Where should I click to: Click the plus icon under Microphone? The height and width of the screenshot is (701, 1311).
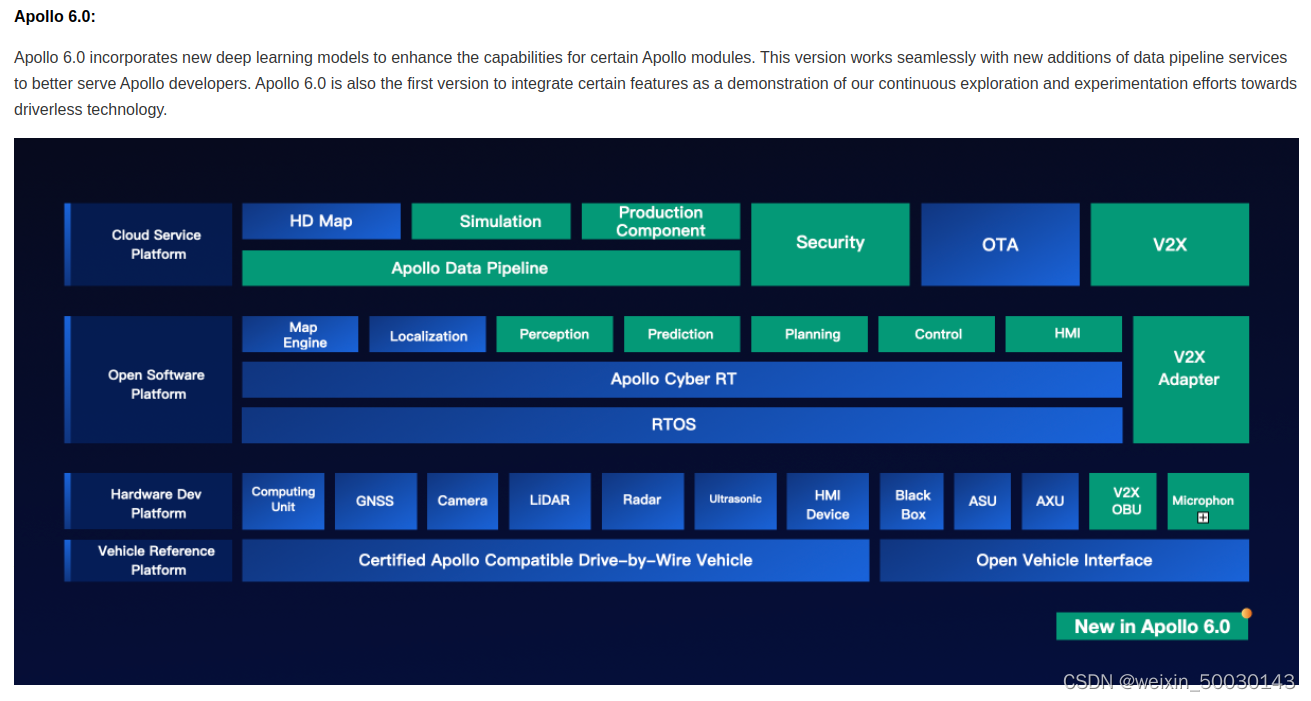1203,518
